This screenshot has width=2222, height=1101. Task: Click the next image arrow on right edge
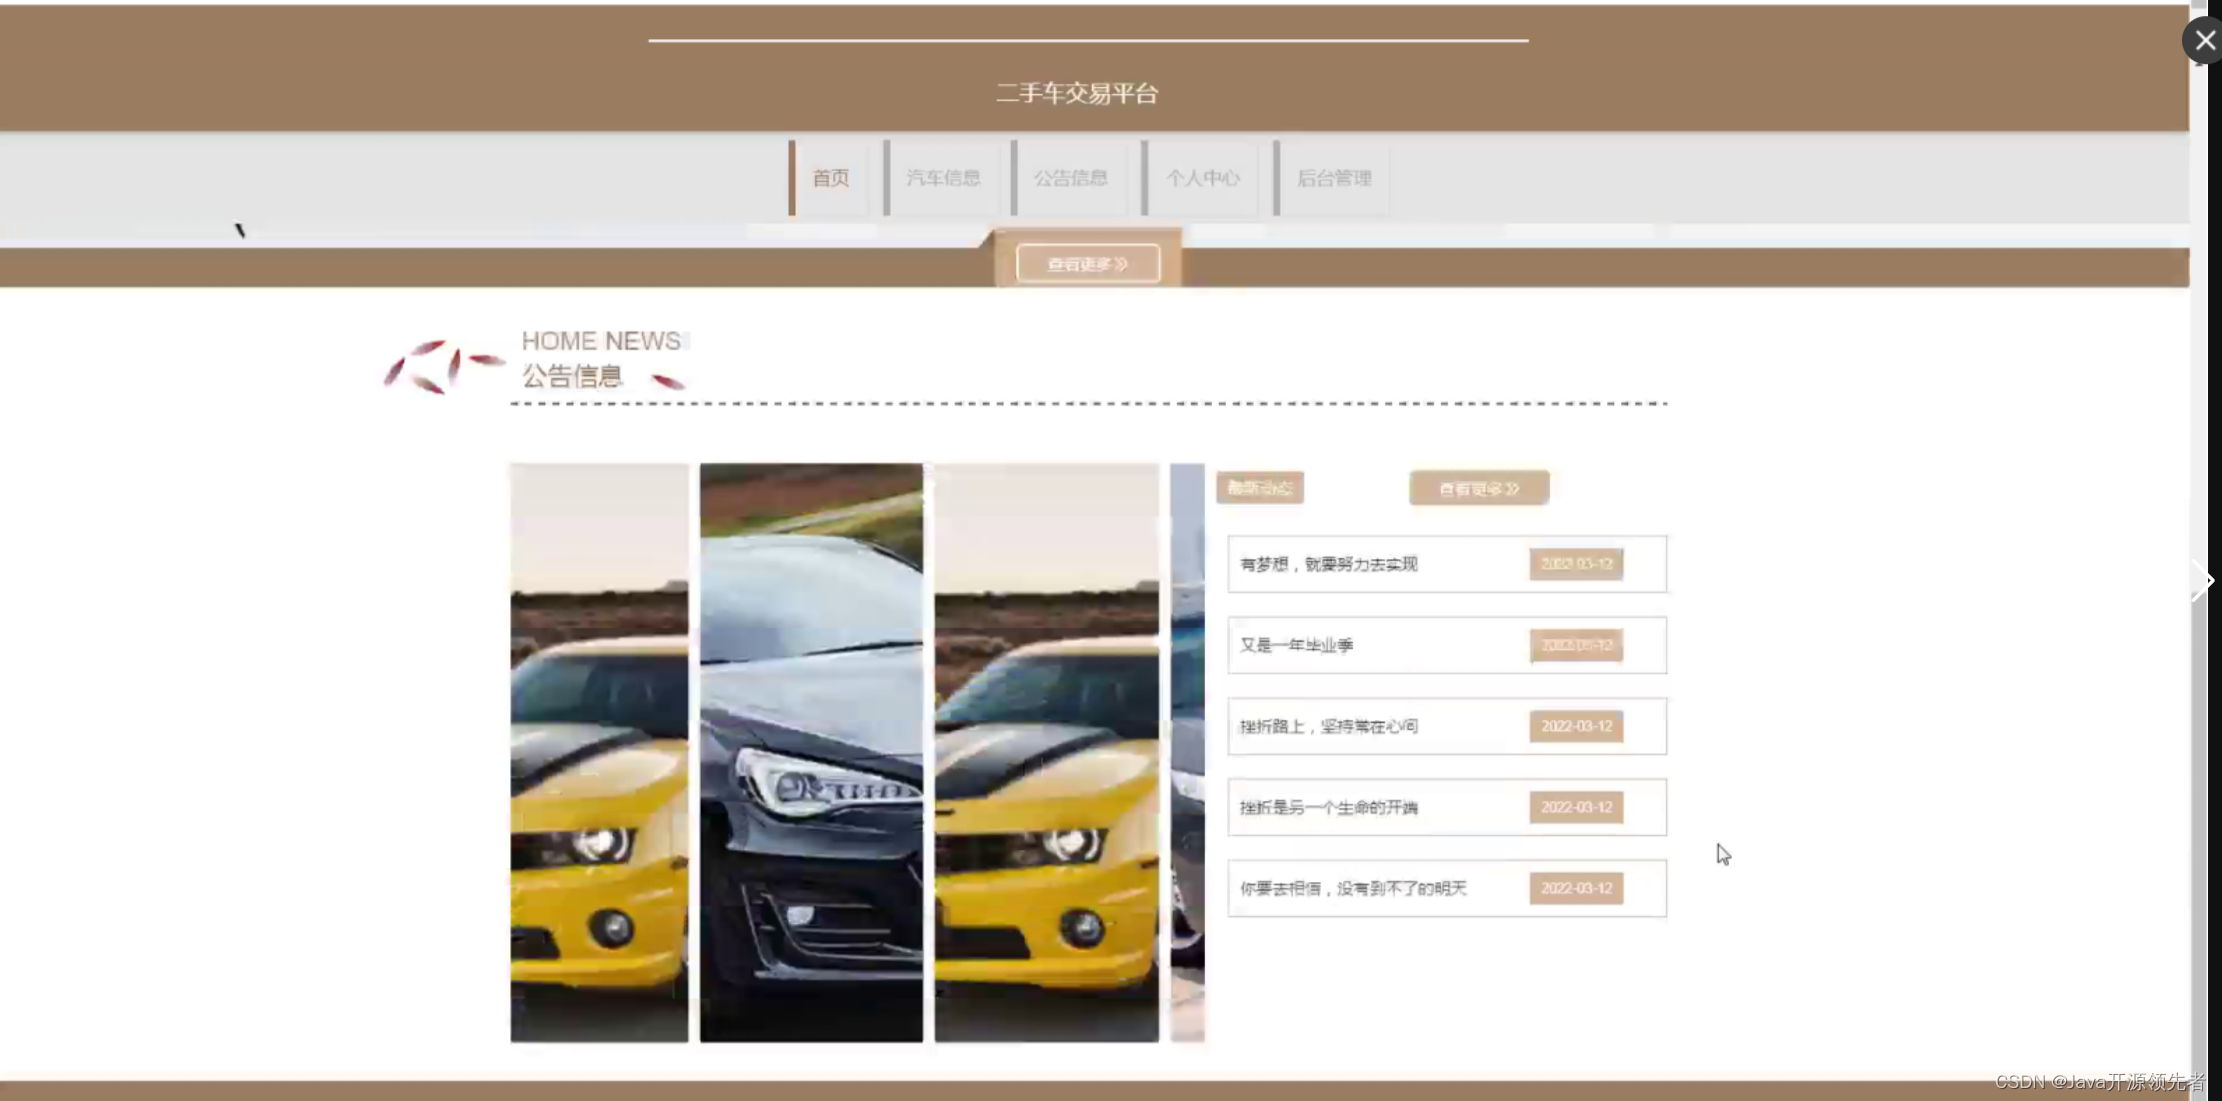2203,581
